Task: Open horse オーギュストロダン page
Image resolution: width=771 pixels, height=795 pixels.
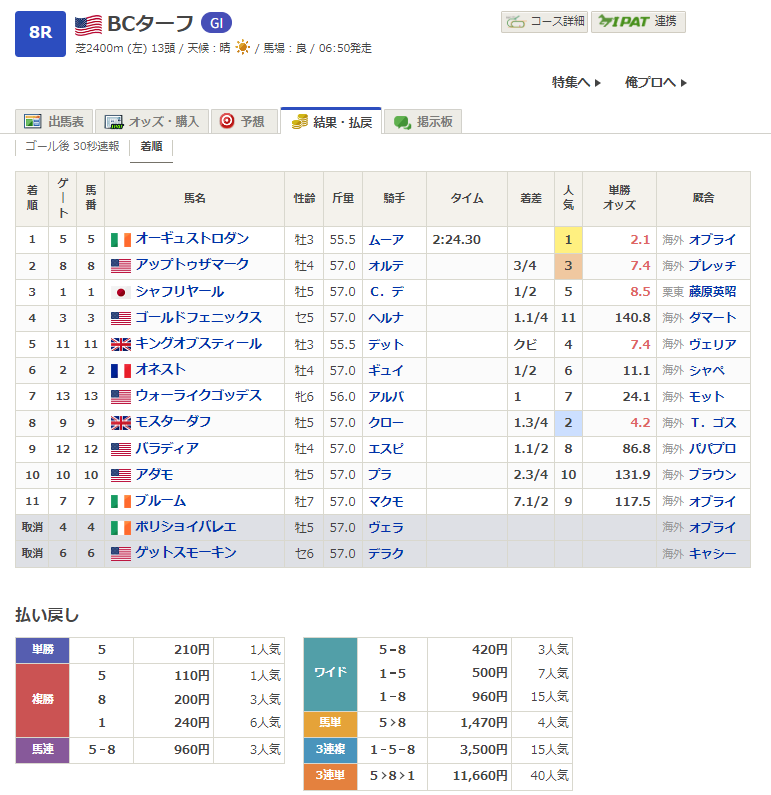Action: pos(192,239)
